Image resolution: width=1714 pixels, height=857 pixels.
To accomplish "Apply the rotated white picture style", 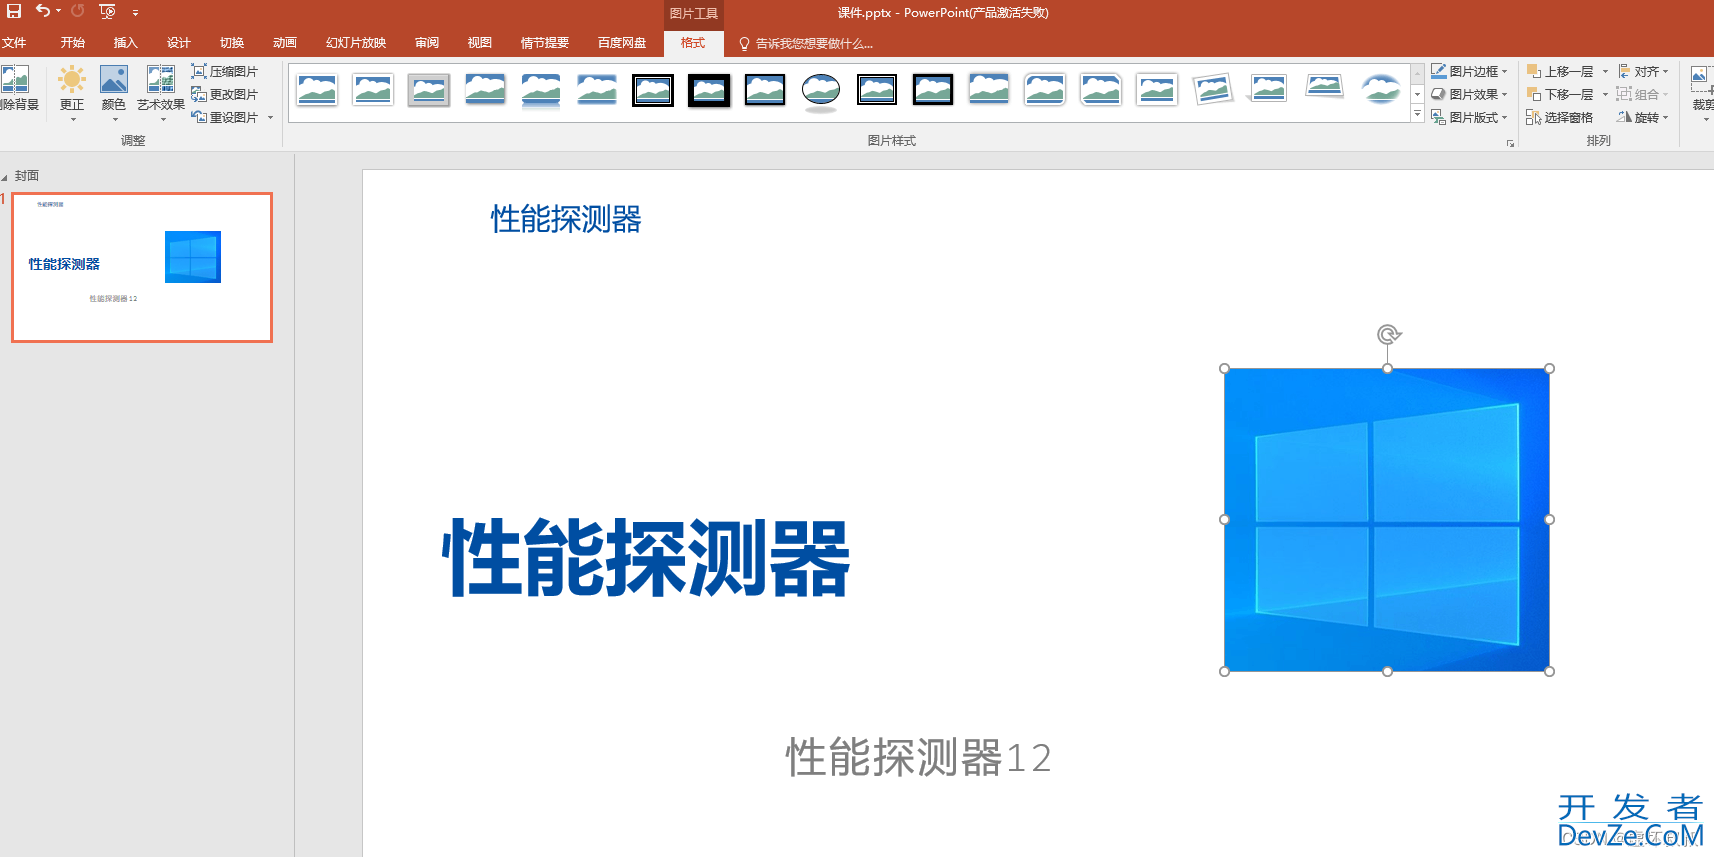I will click(1213, 90).
